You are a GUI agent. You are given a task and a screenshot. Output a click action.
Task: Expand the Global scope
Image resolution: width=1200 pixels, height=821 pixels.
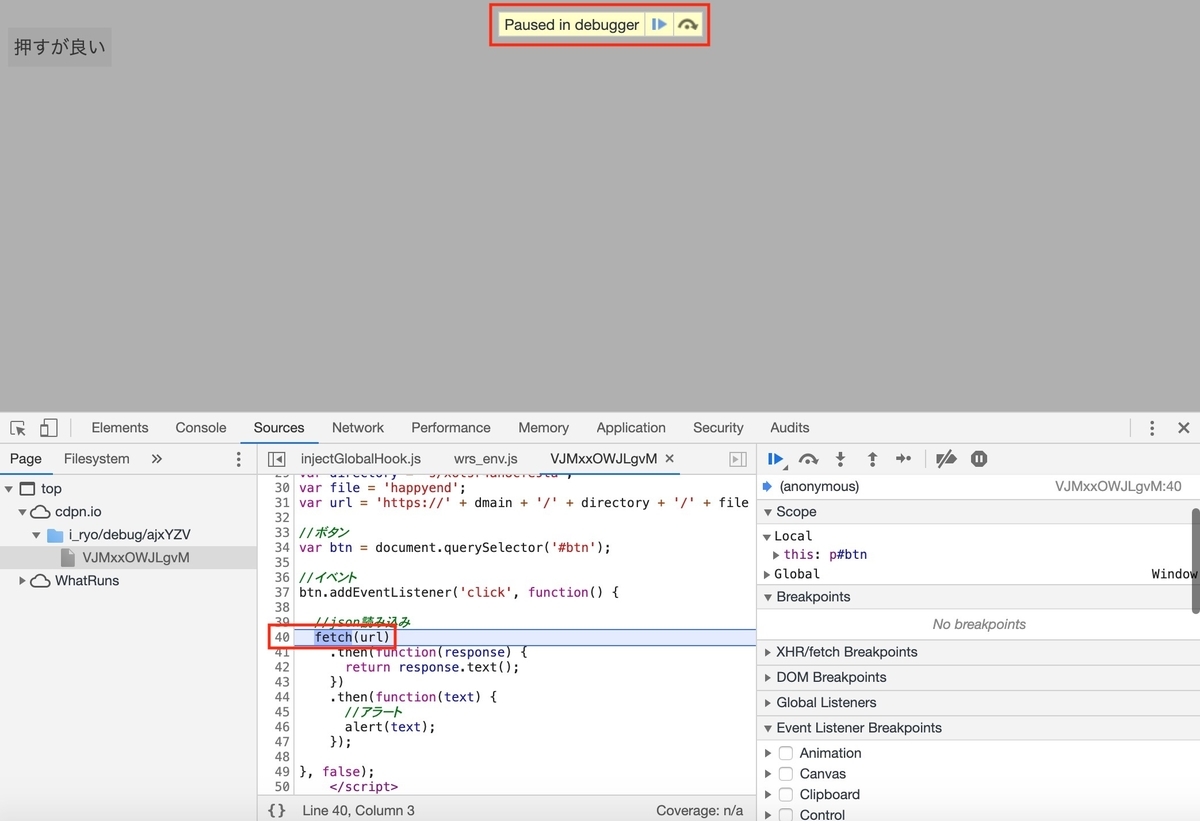767,574
